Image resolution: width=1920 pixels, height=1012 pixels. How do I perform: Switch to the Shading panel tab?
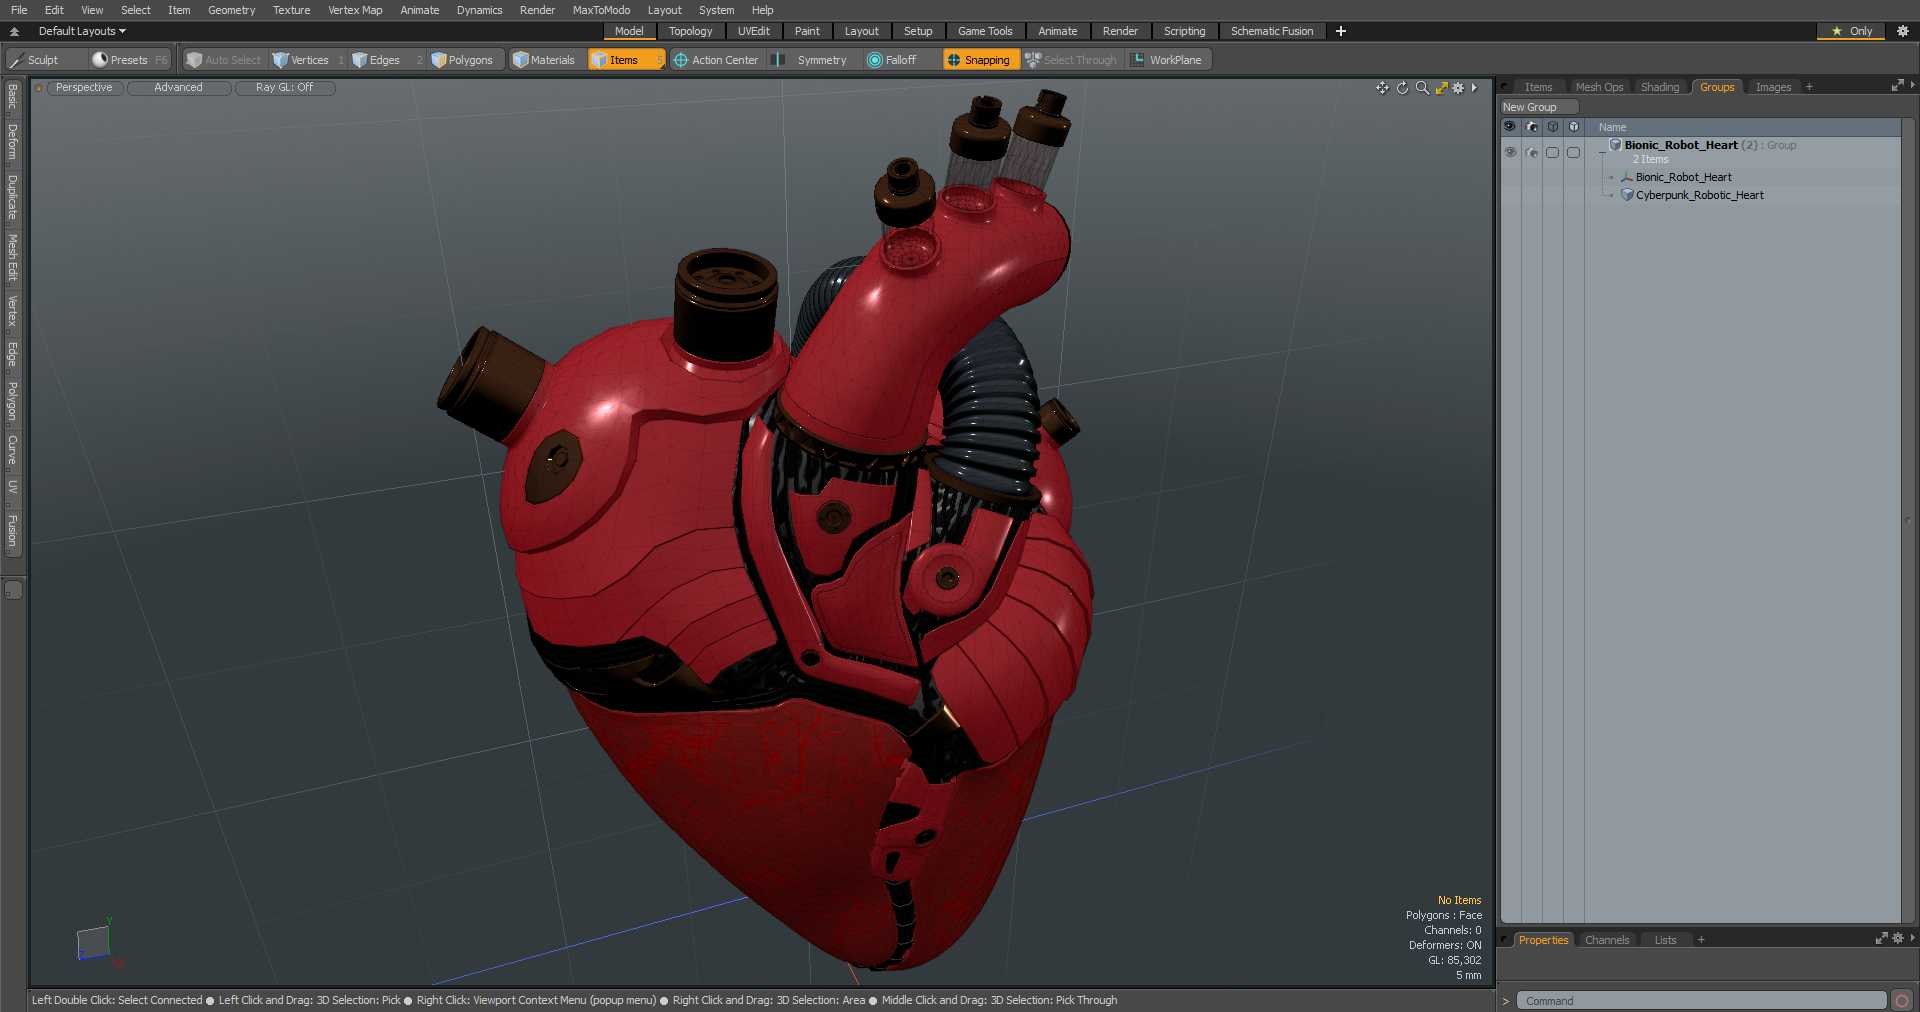1660,87
